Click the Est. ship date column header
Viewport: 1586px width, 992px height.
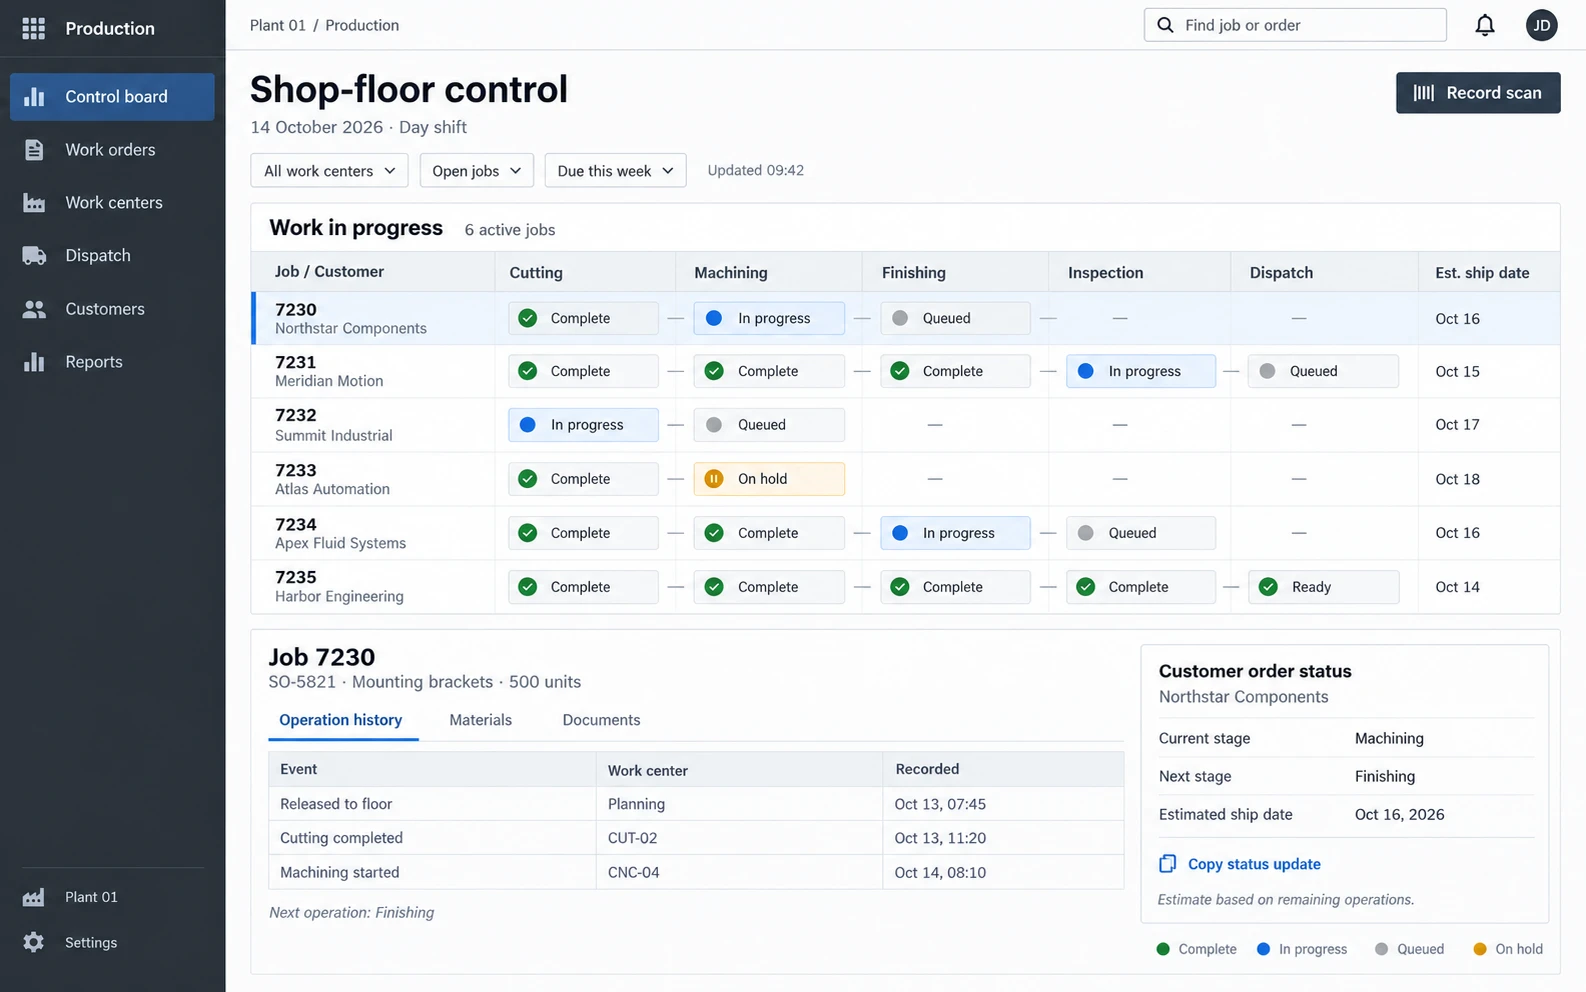click(x=1482, y=273)
